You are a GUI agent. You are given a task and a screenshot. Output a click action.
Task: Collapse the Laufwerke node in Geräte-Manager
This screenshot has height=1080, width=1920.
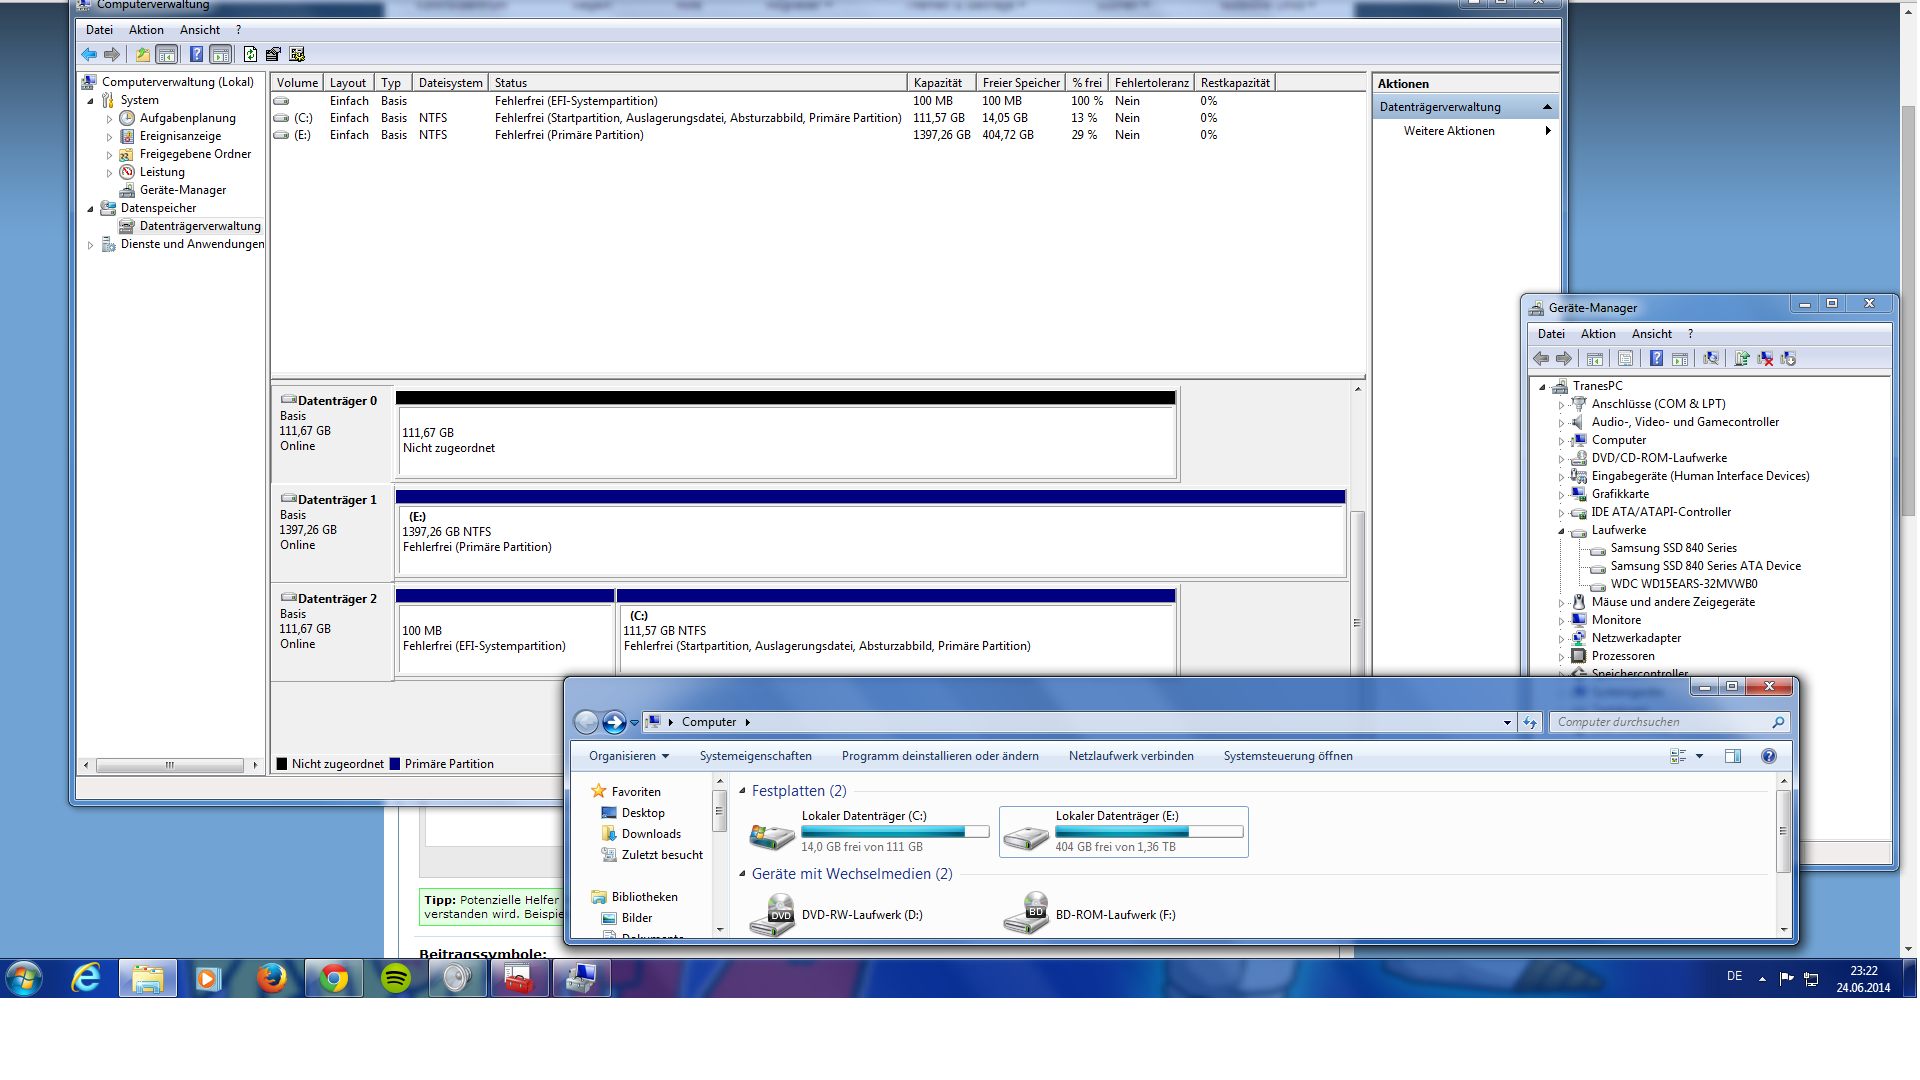1561,531
